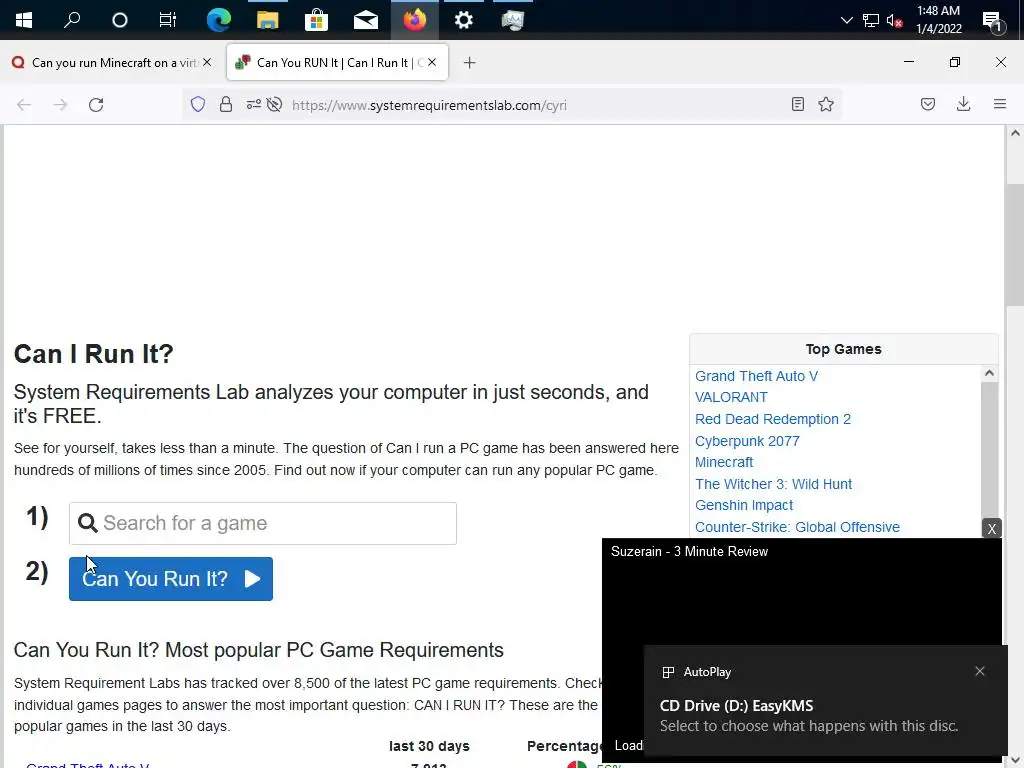Open the pinned monitor utility taskbar icon
Image resolution: width=1024 pixels, height=768 pixels.
(x=513, y=20)
